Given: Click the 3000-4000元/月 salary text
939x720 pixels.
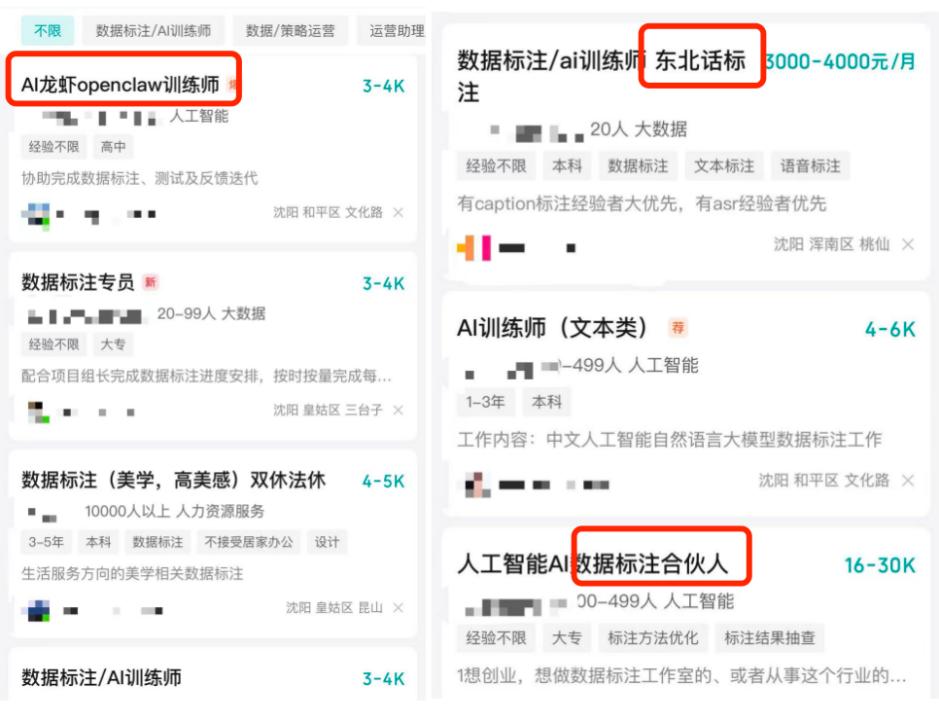Looking at the screenshot, I should pos(840,62).
